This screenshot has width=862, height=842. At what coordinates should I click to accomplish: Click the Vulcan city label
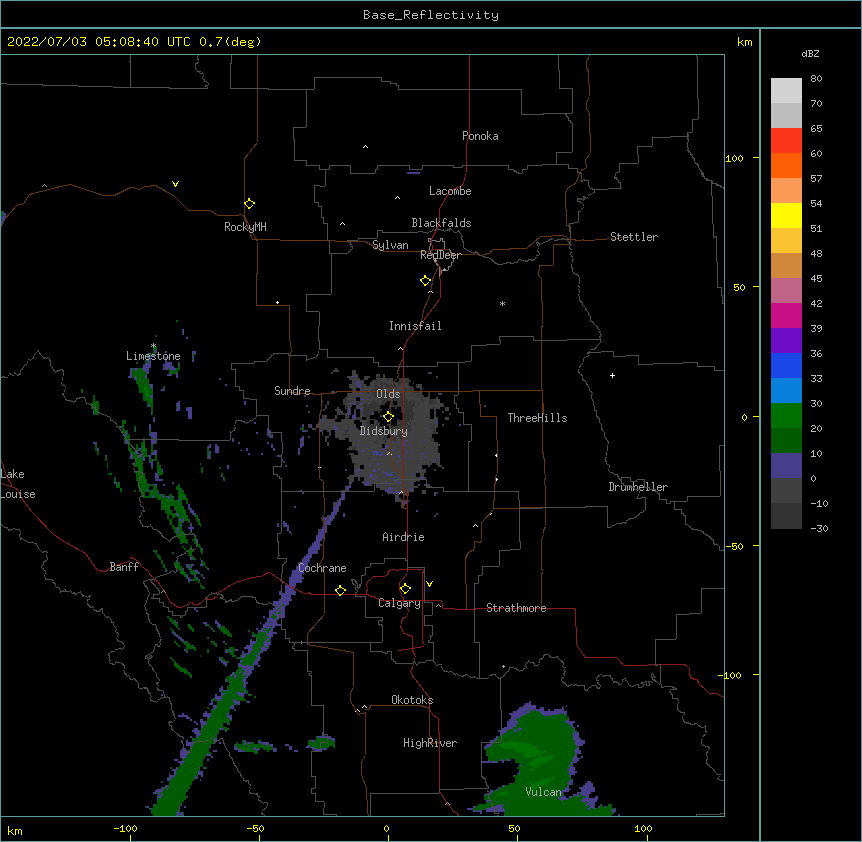(x=543, y=792)
